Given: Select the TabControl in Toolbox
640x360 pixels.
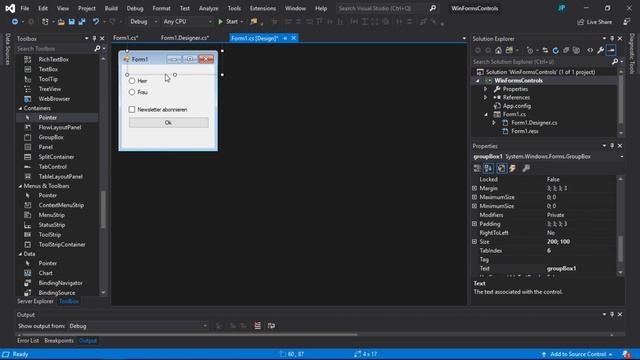Looking at the screenshot, I should [53, 167].
